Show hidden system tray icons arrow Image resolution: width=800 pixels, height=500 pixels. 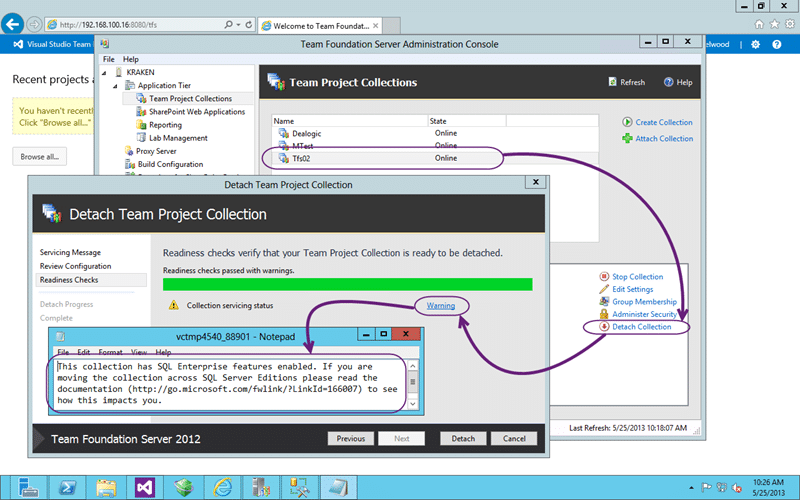(x=691, y=488)
